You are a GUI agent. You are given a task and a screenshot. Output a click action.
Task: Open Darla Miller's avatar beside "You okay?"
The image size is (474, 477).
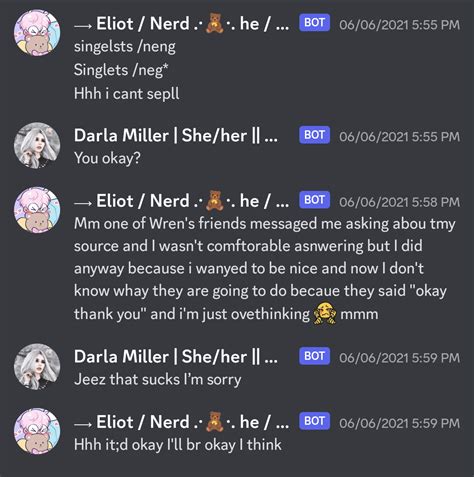coord(37,145)
